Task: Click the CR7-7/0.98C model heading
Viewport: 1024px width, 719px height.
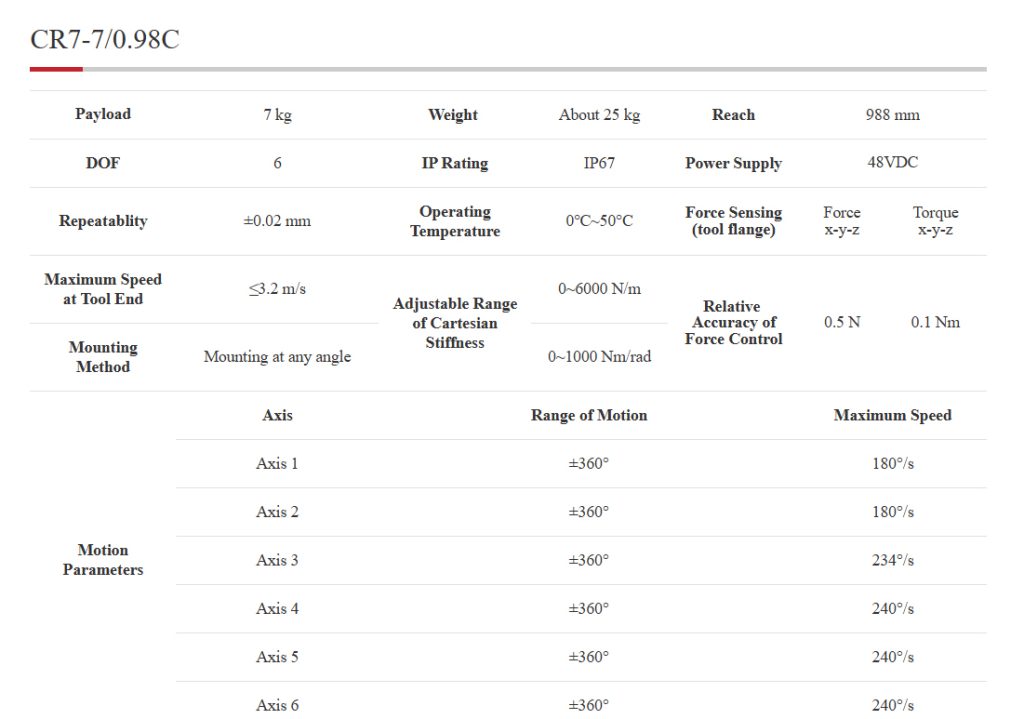Action: pyautogui.click(x=105, y=40)
